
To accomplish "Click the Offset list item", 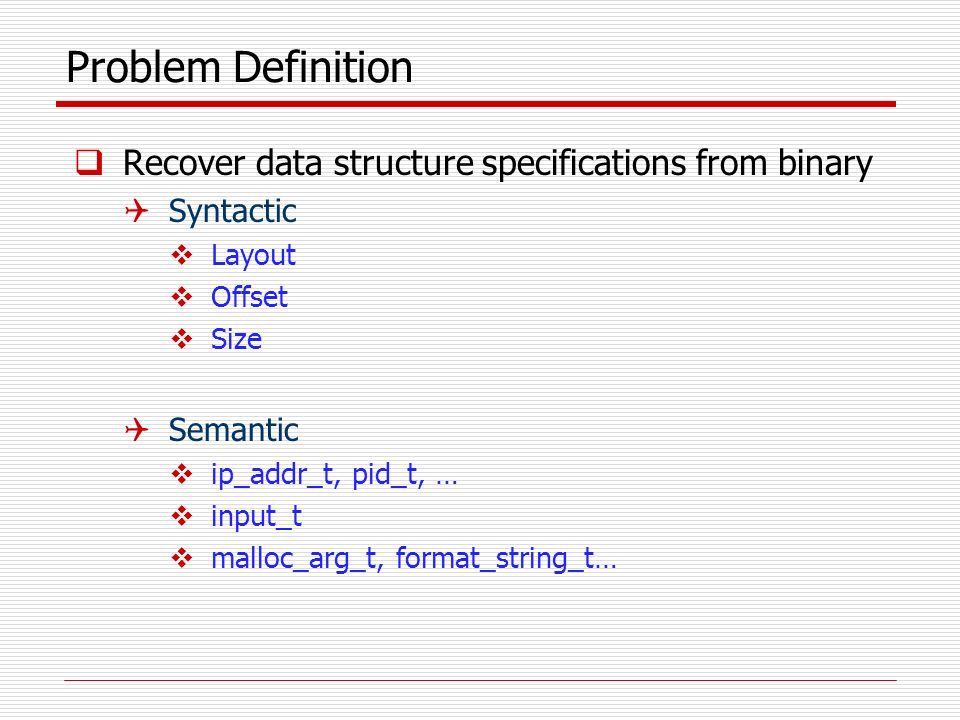I will click(x=249, y=297).
